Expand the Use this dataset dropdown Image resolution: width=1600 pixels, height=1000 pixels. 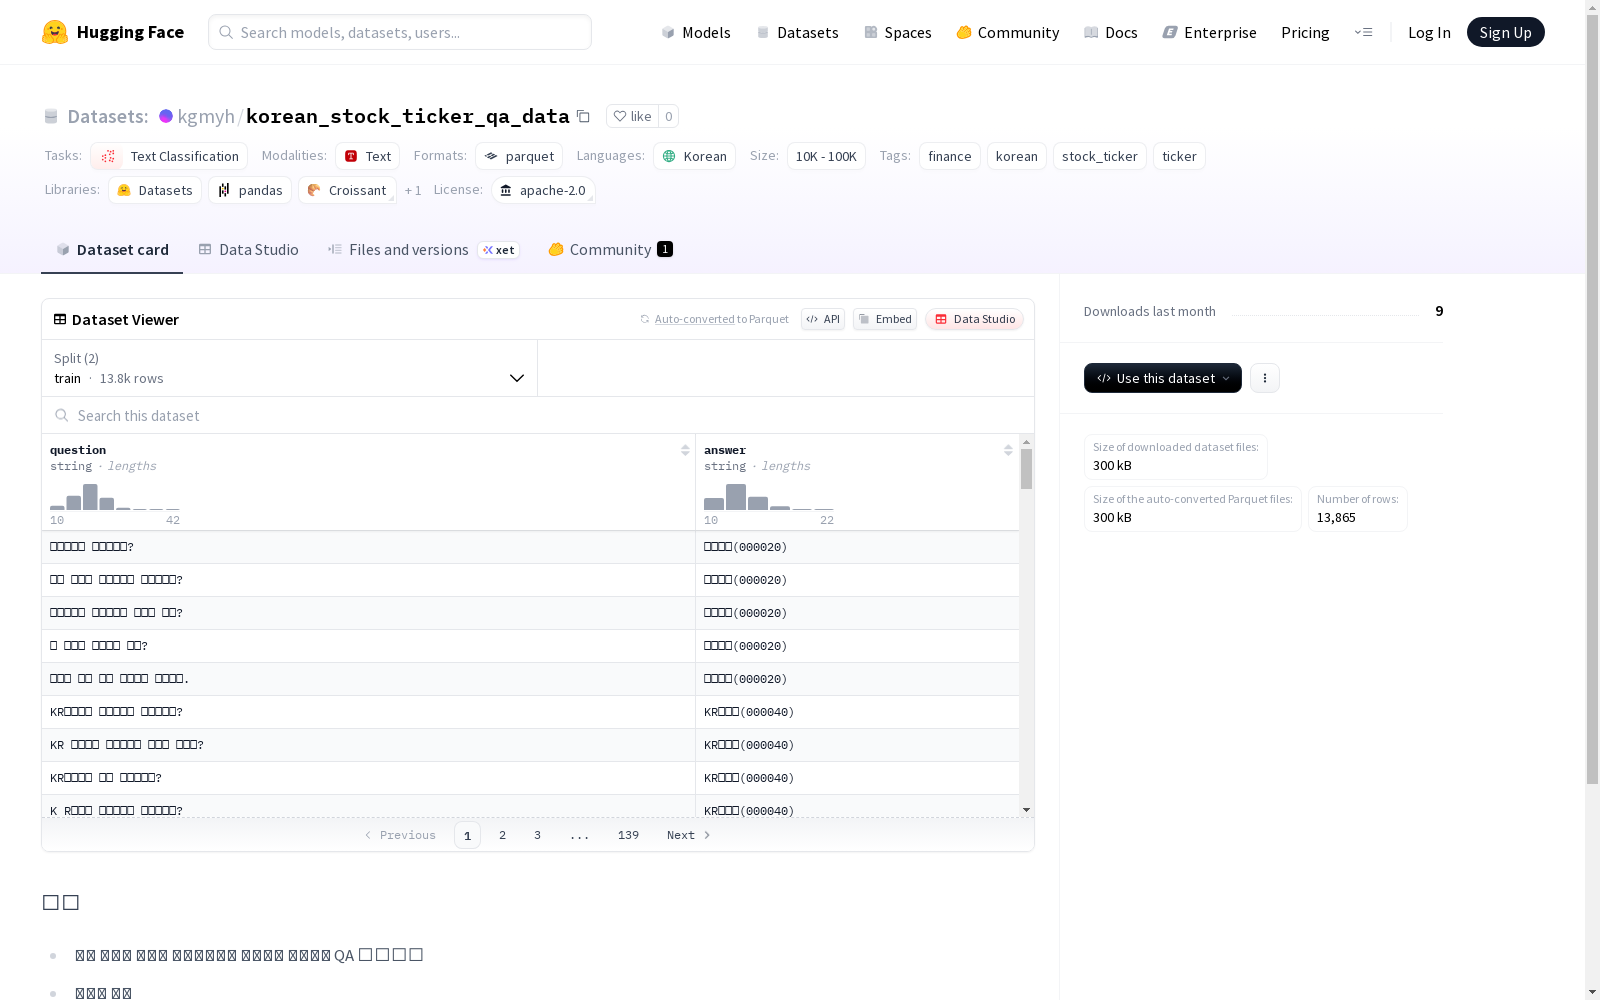coord(1162,378)
